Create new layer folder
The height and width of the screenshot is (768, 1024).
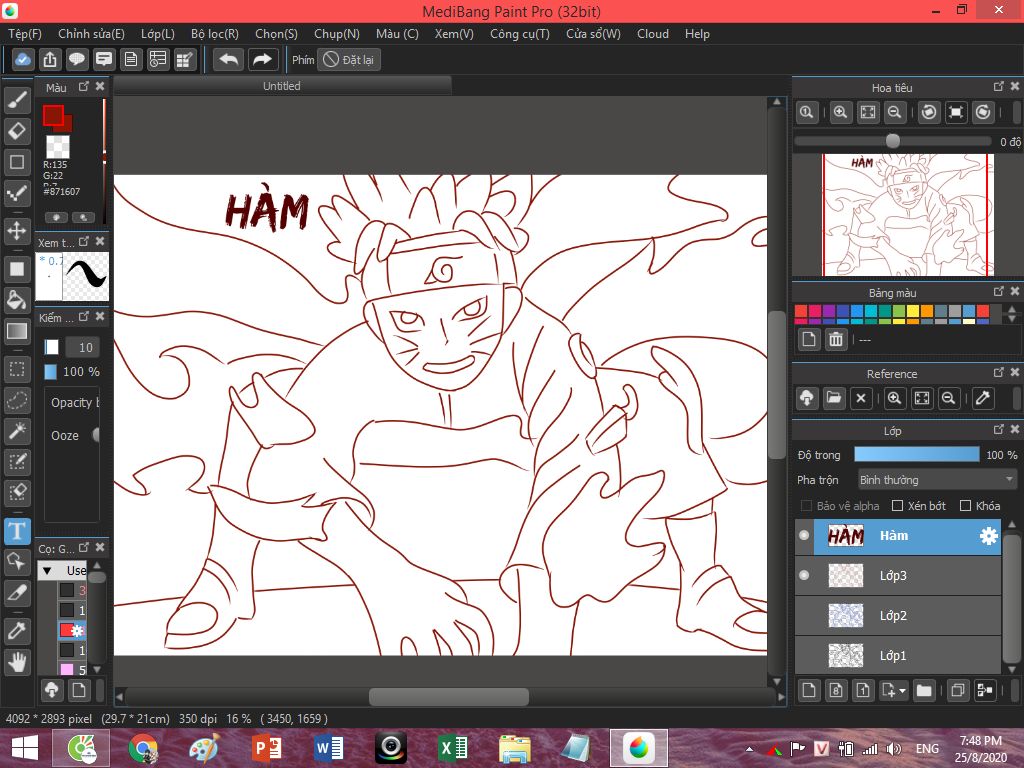(x=923, y=690)
